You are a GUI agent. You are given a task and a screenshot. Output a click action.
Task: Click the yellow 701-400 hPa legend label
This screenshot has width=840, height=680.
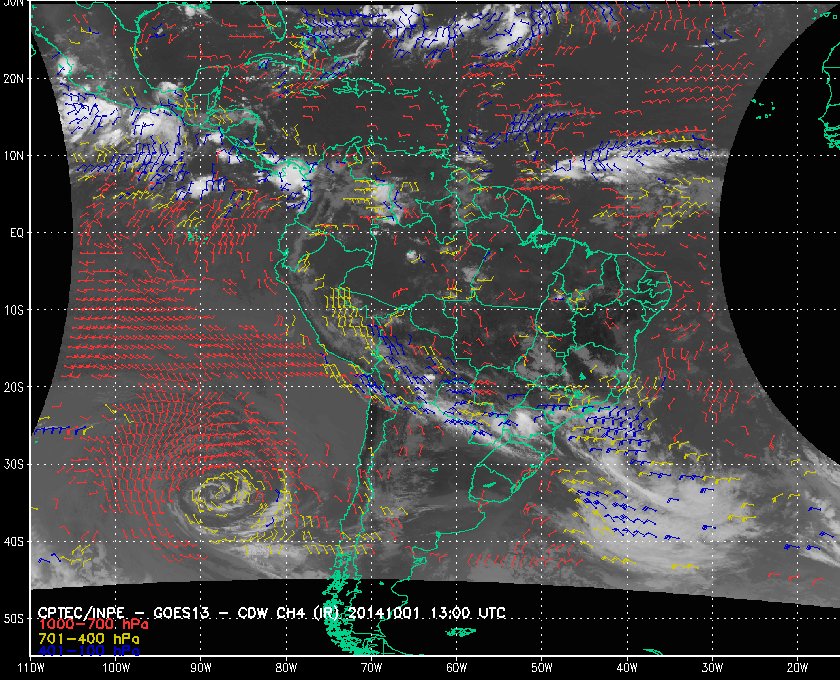click(89, 639)
